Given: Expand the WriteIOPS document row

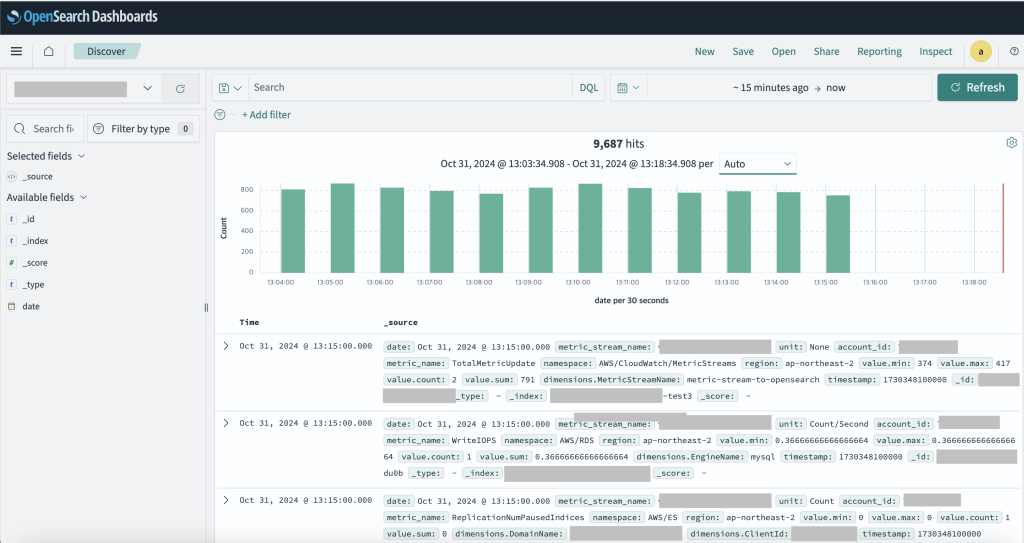Looking at the screenshot, I should [226, 423].
